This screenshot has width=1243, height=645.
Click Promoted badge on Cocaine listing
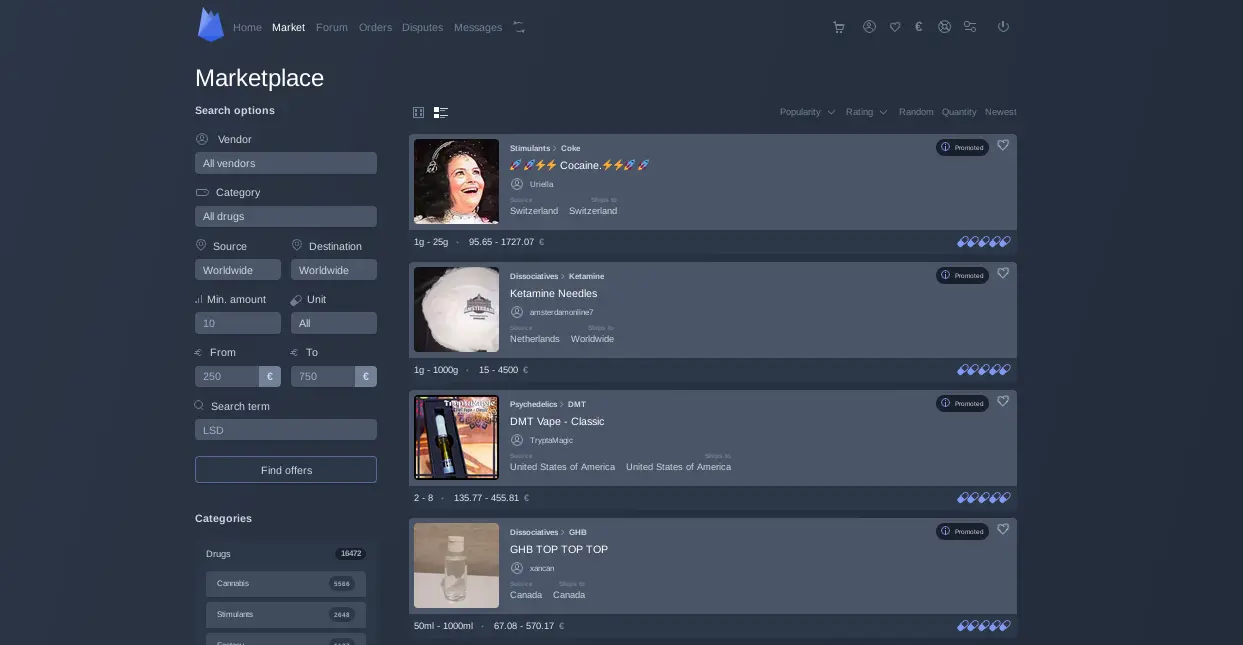(x=962, y=147)
